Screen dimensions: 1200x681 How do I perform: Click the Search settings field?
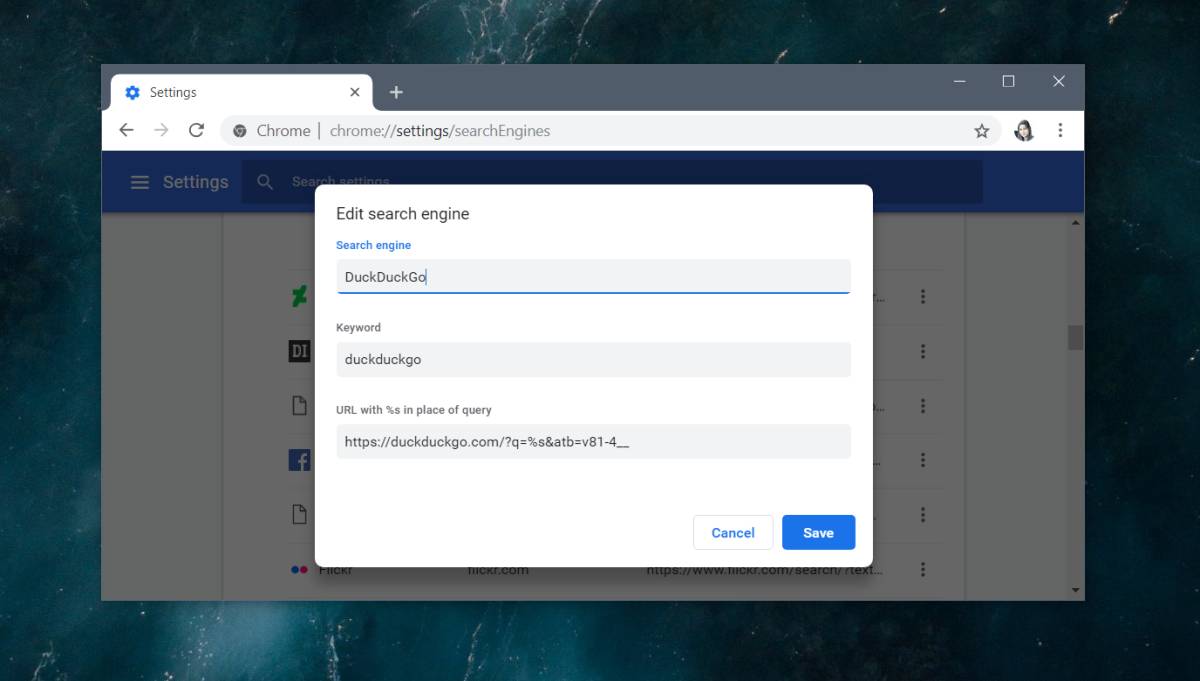[x=612, y=181]
